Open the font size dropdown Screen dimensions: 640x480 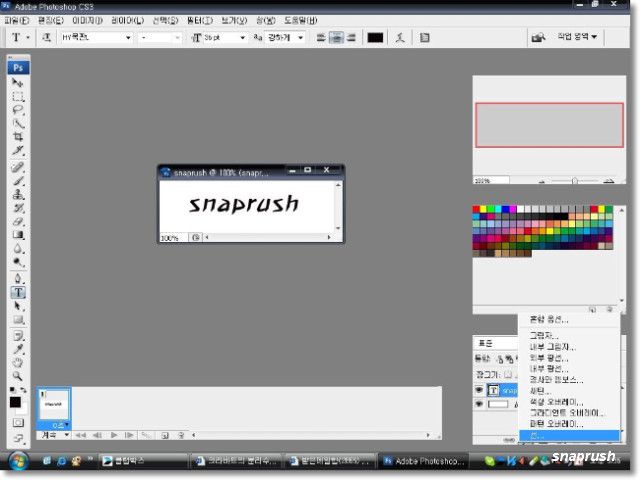(x=242, y=38)
